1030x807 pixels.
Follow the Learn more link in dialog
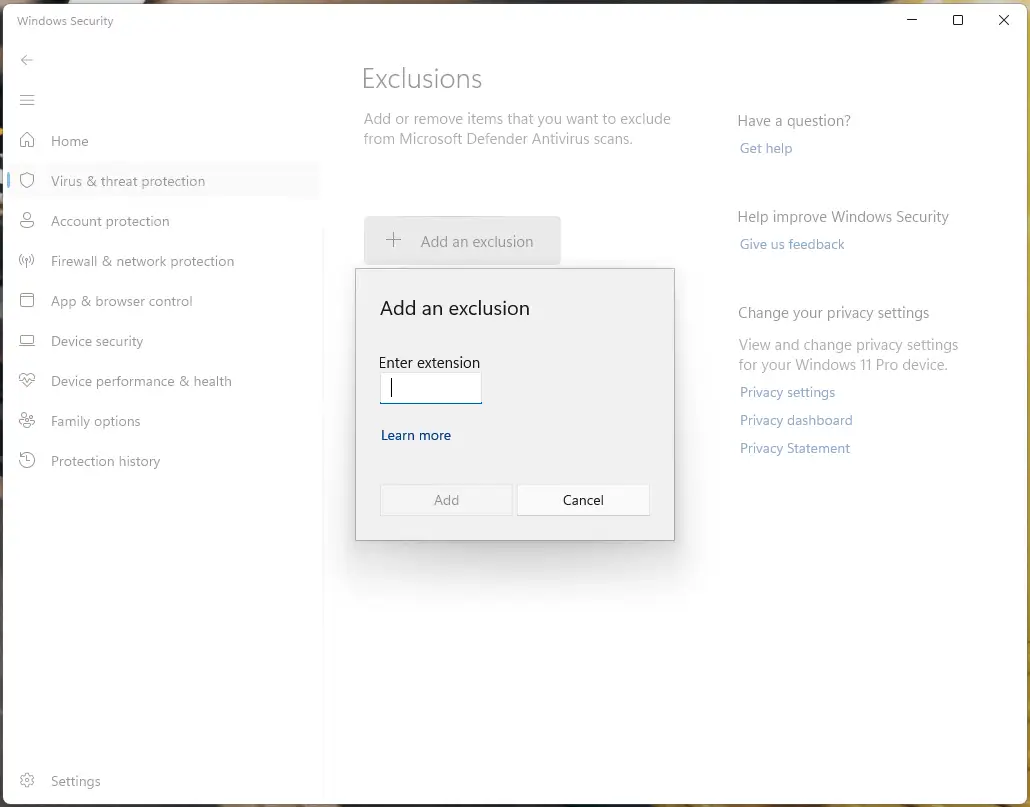click(x=416, y=435)
